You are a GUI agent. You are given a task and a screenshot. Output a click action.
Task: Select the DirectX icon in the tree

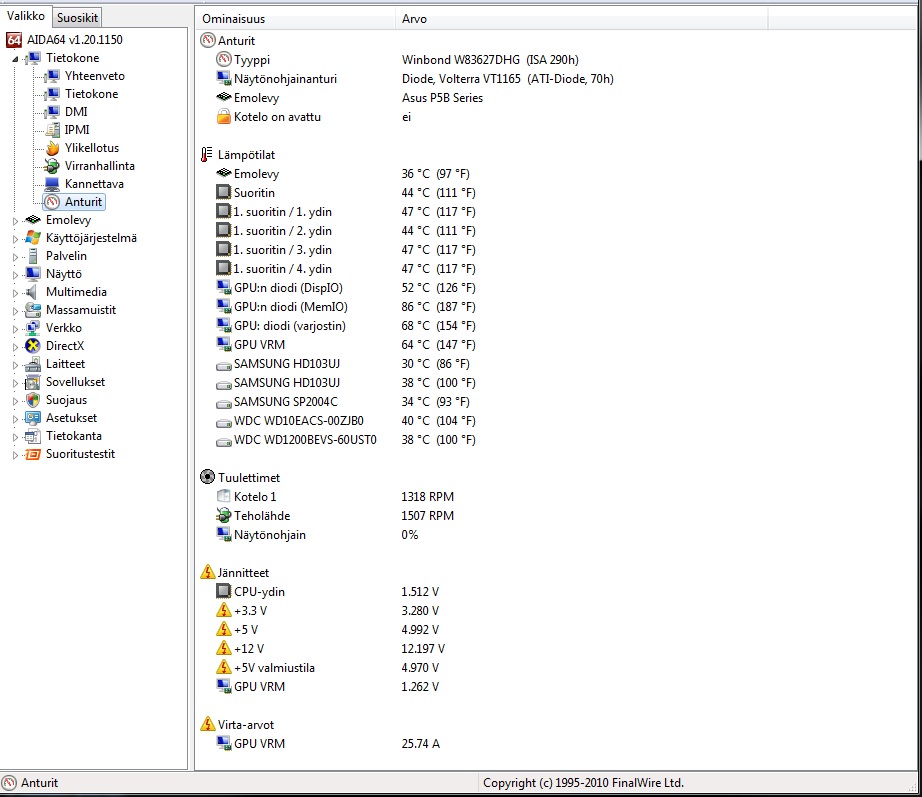pyautogui.click(x=33, y=346)
